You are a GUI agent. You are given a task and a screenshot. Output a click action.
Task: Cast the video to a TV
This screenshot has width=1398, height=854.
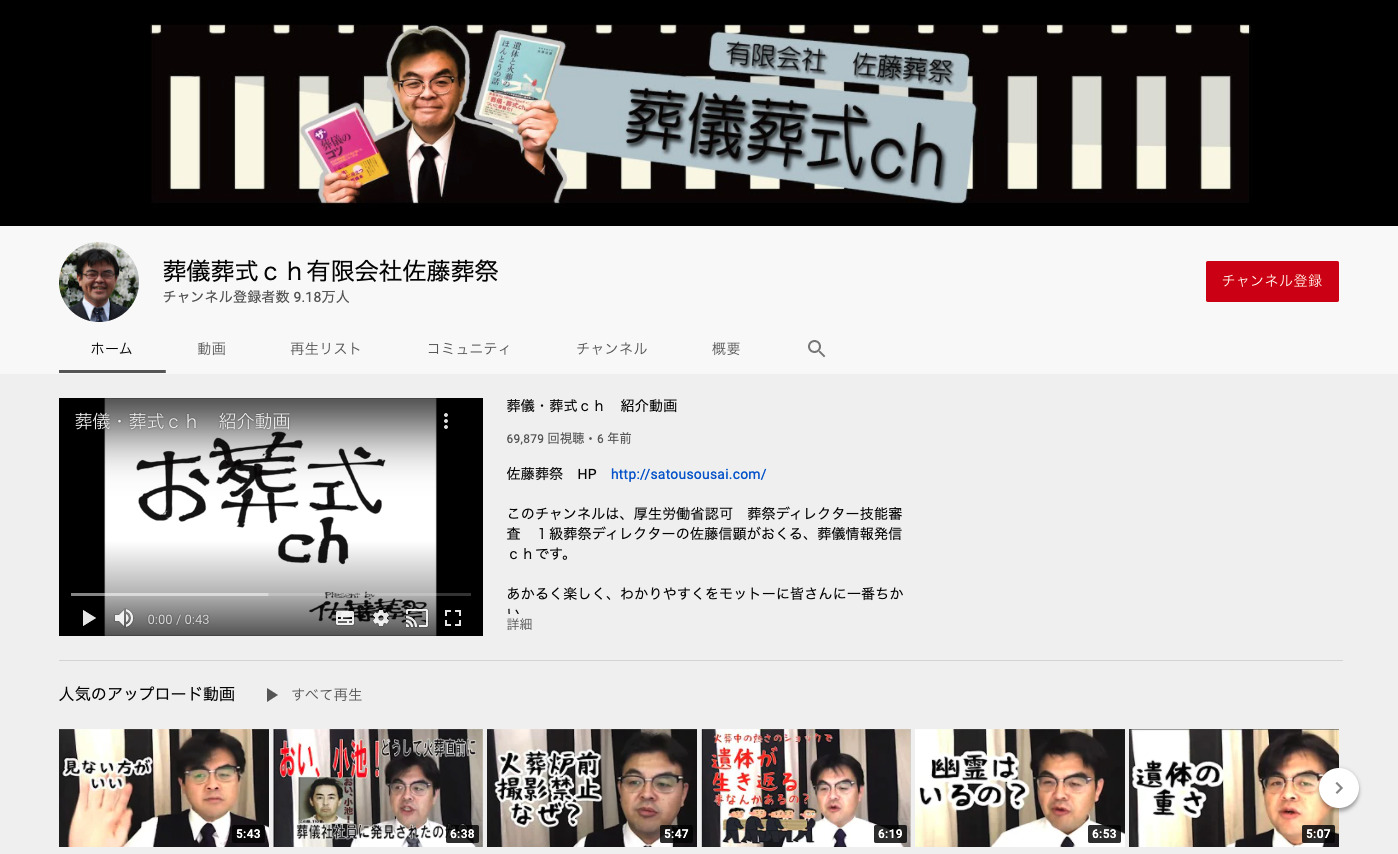(417, 618)
